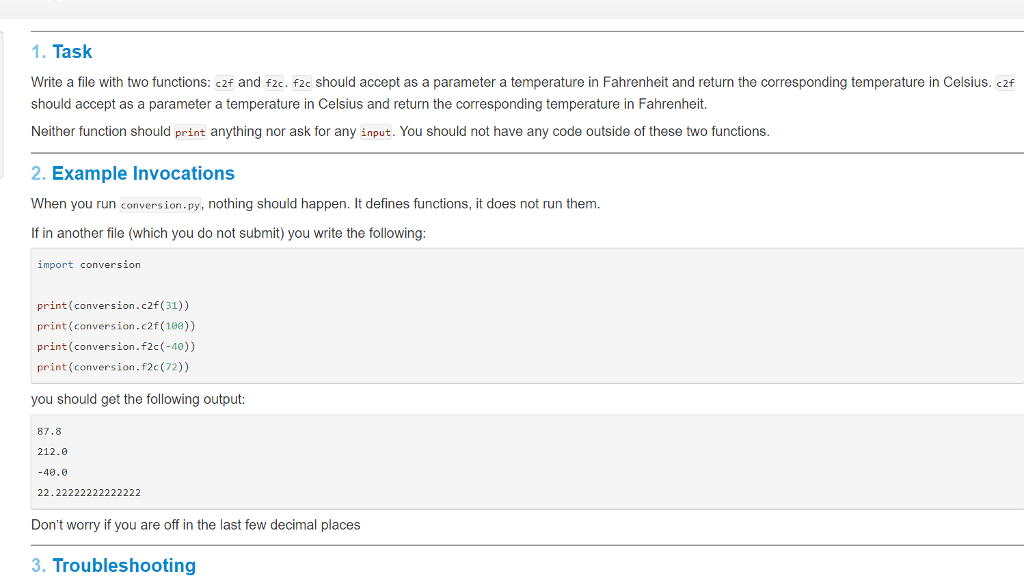This screenshot has height=576, width=1024.
Task: Click the inline "input" code word
Action: point(376,132)
